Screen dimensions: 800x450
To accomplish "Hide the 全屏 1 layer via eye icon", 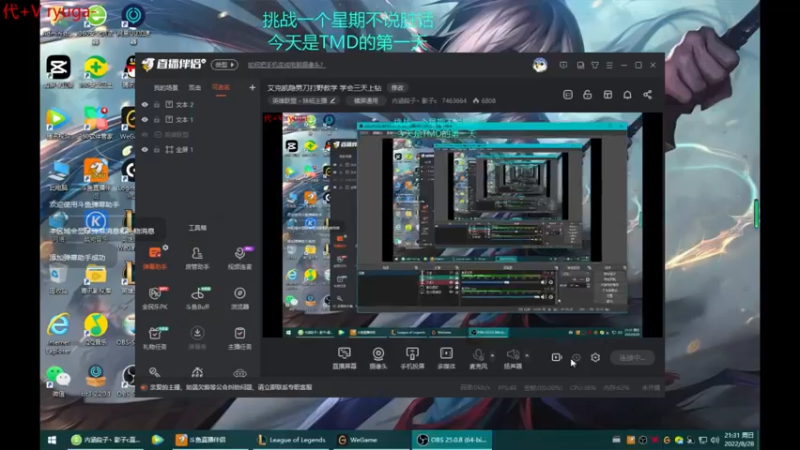I will [145, 149].
